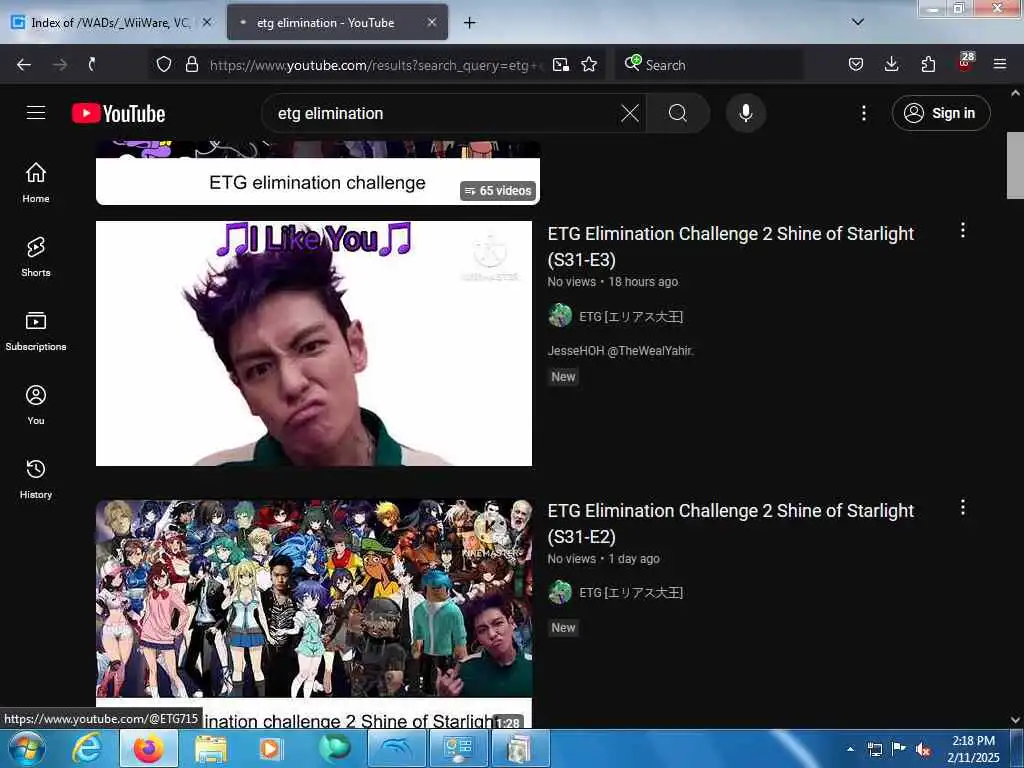Bookmark this page with the star icon
The image size is (1024, 768).
coord(589,64)
